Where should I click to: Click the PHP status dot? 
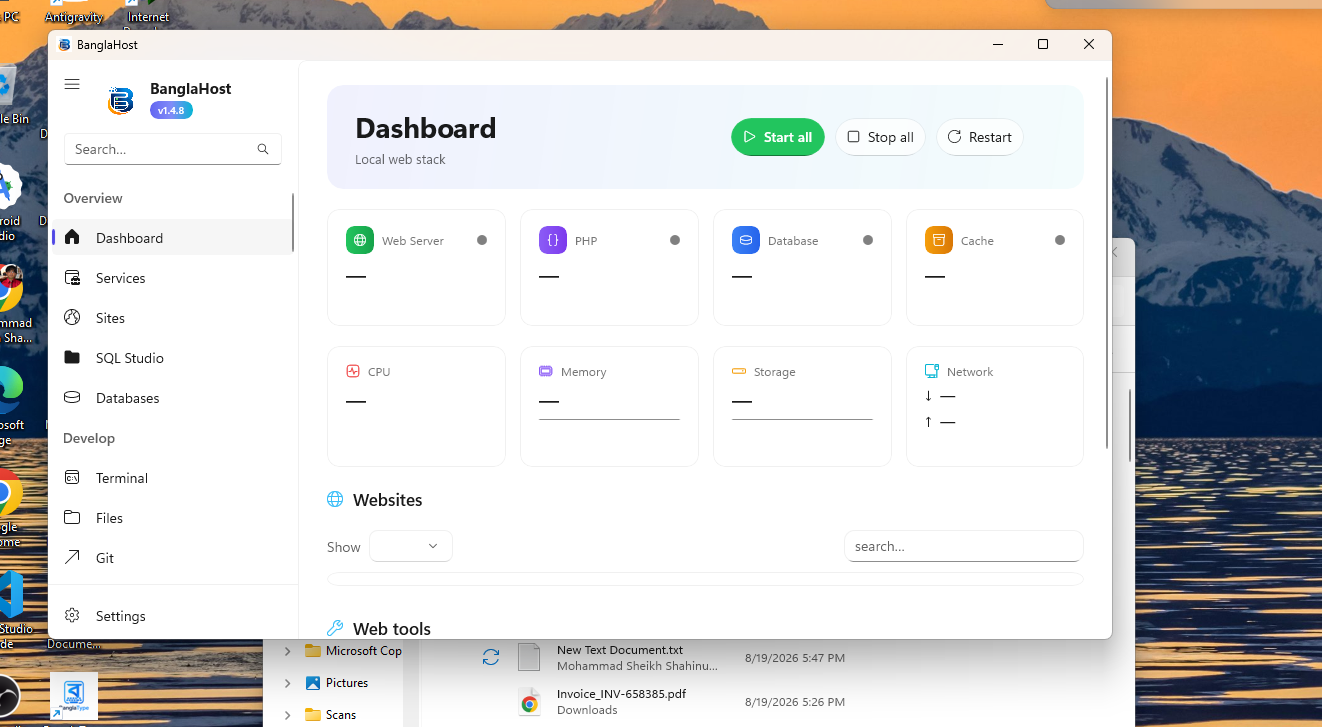(675, 240)
